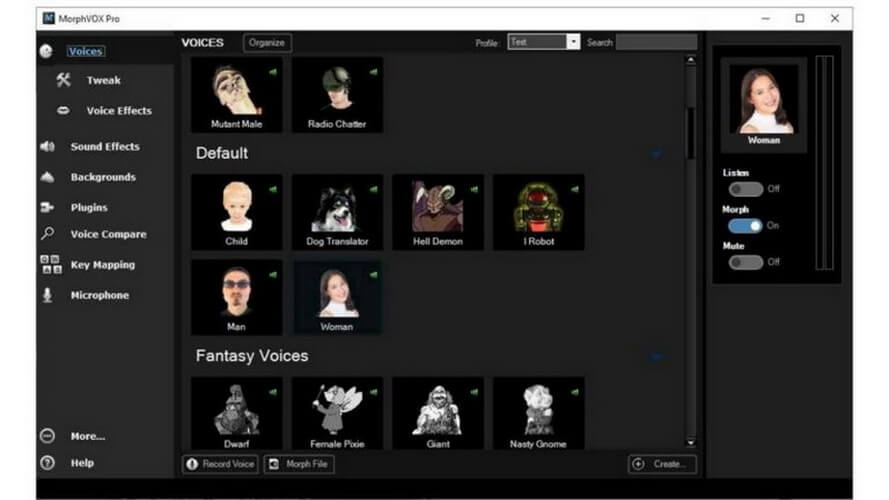Preview Nasty Gnome voice speaker icon

(x=575, y=392)
